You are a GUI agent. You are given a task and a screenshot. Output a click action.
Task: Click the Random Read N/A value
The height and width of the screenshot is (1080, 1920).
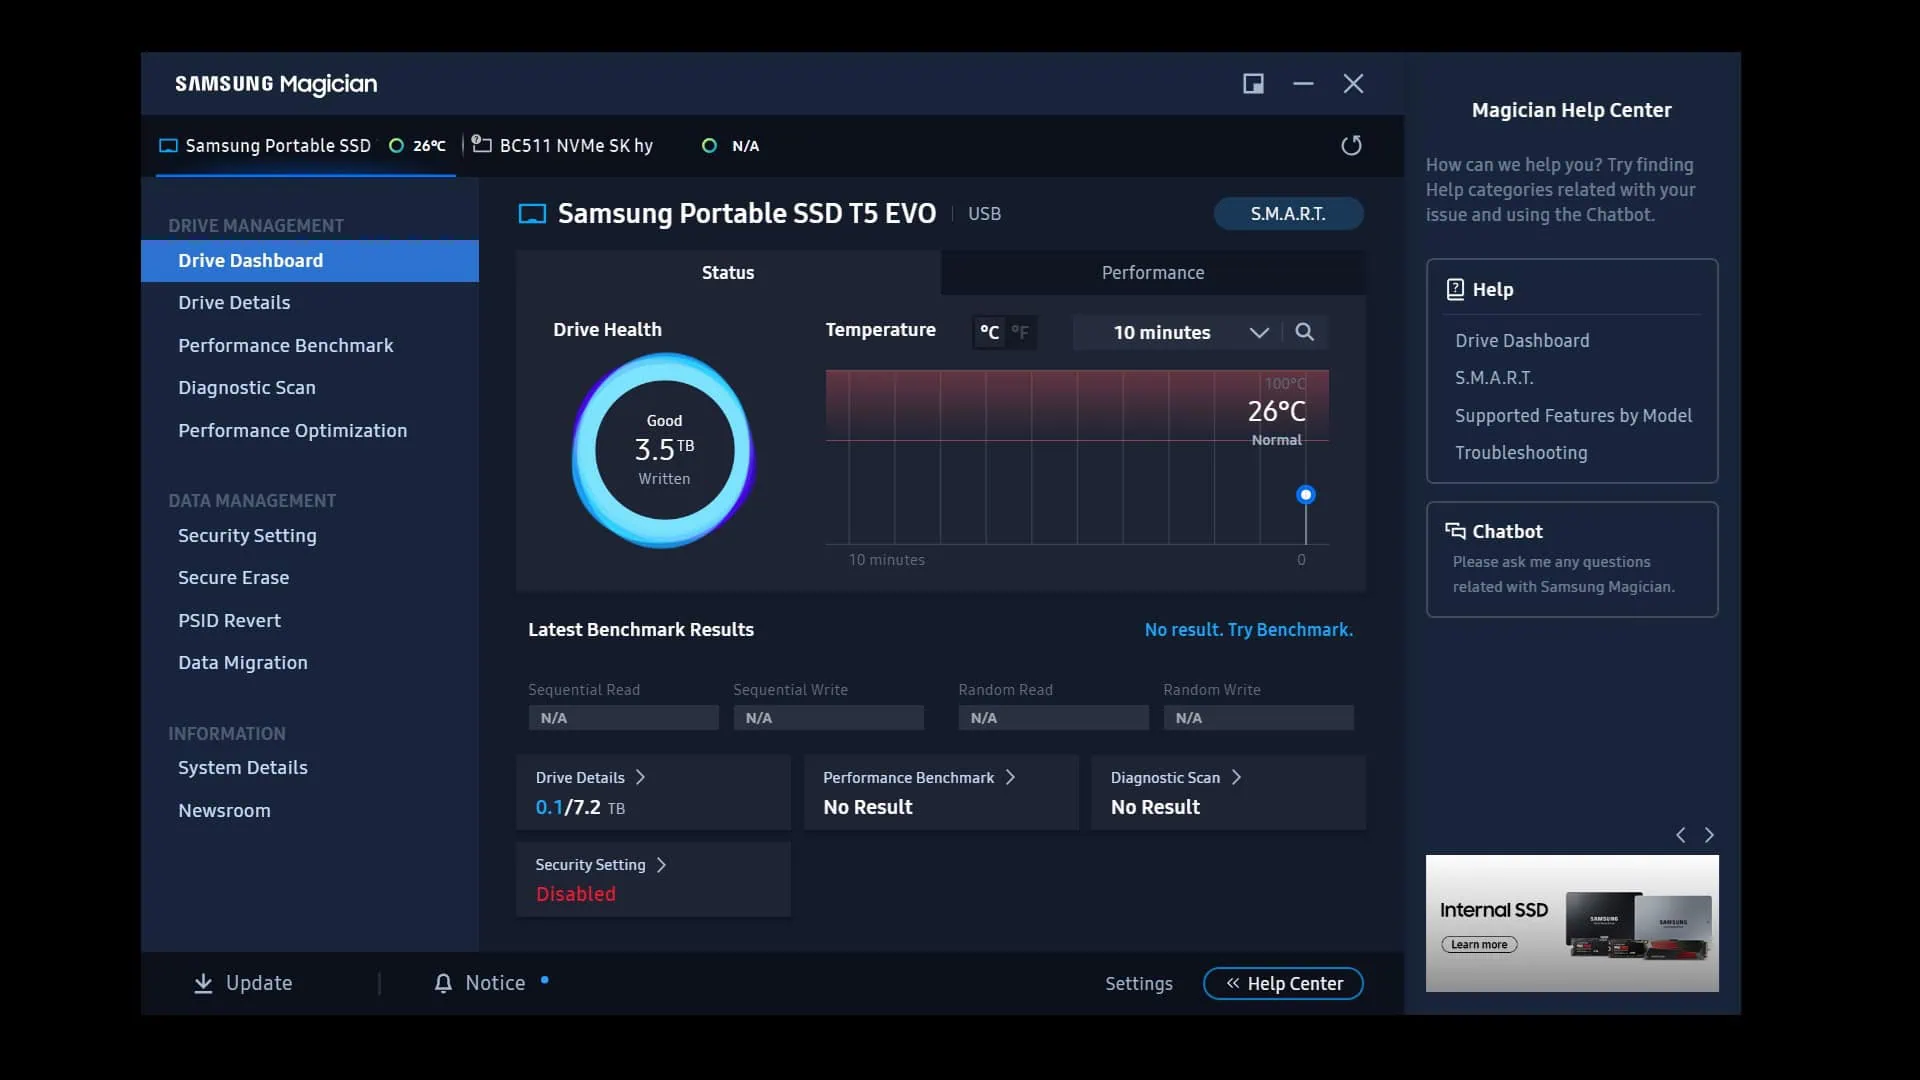(1053, 717)
